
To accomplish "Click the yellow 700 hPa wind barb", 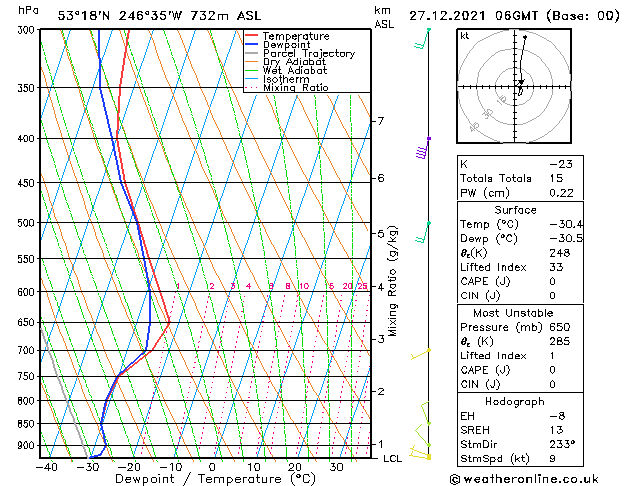I will pos(421,354).
